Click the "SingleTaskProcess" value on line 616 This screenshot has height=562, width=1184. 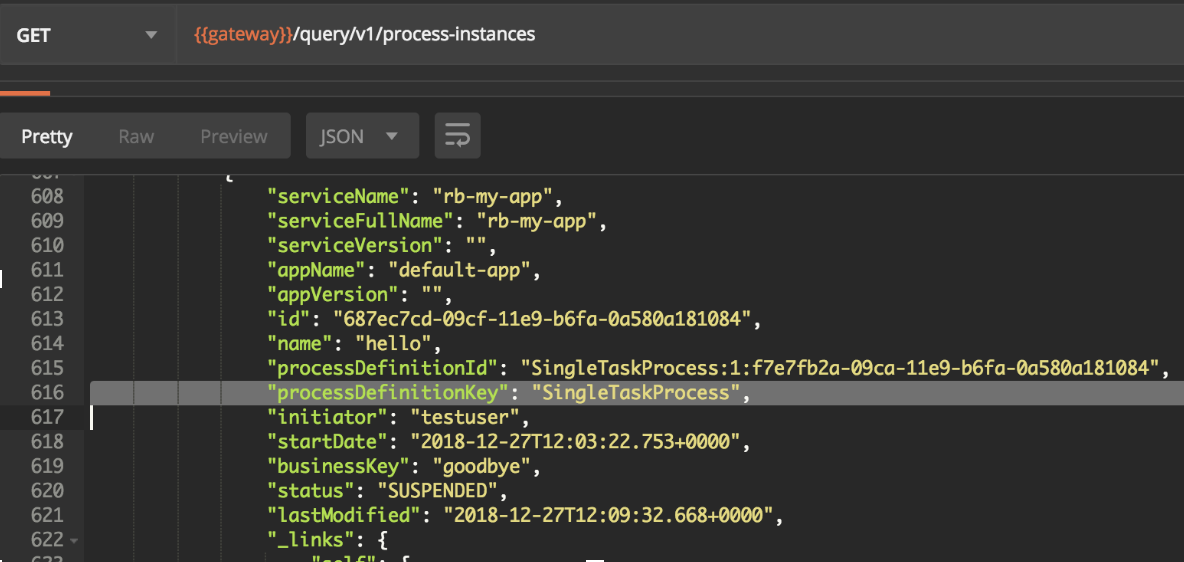tap(637, 393)
